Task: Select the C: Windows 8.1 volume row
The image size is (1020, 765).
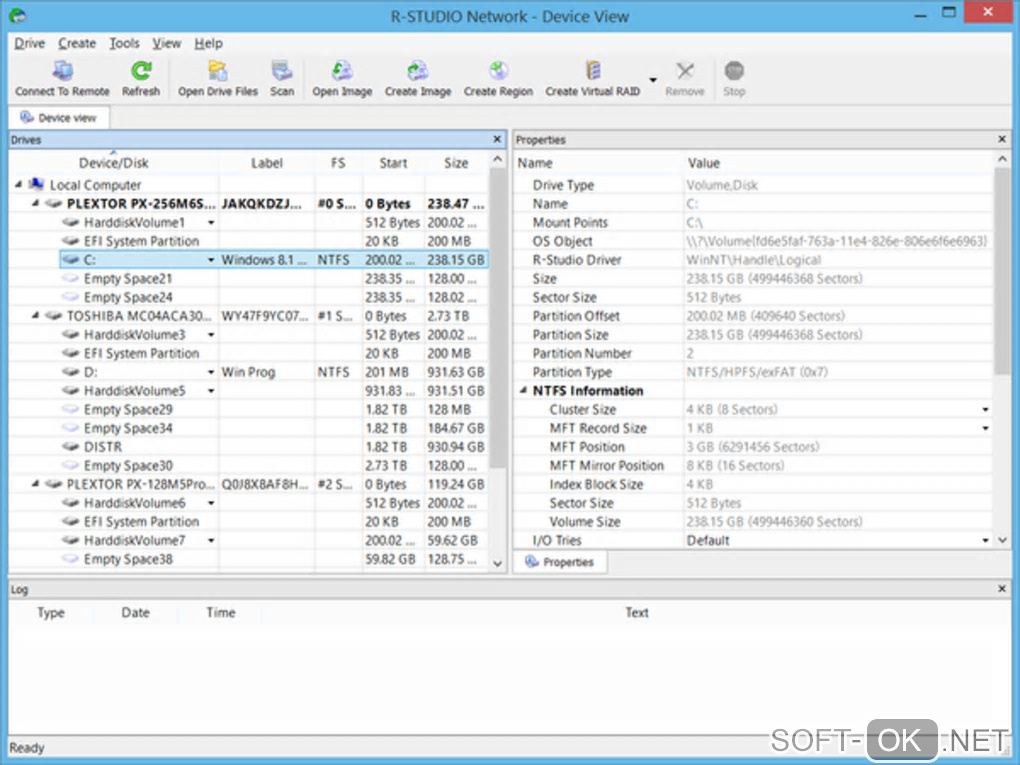Action: click(273, 260)
